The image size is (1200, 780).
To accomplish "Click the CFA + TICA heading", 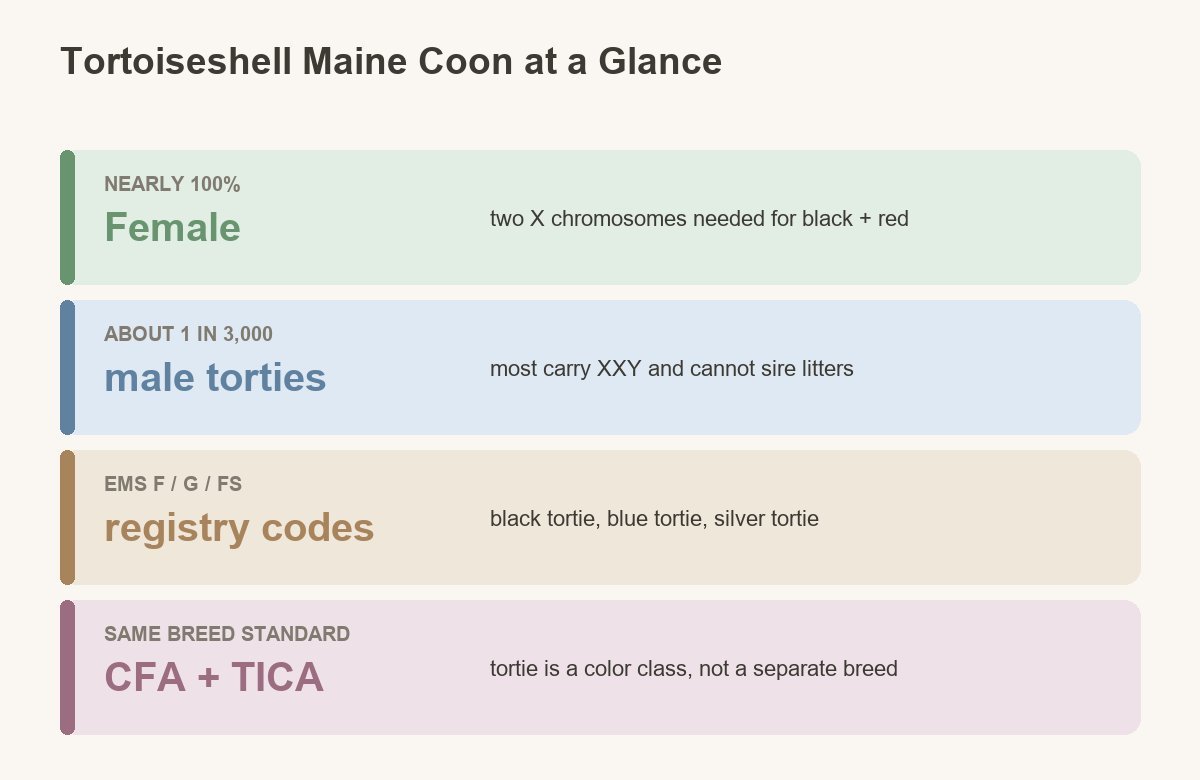I will point(214,678).
